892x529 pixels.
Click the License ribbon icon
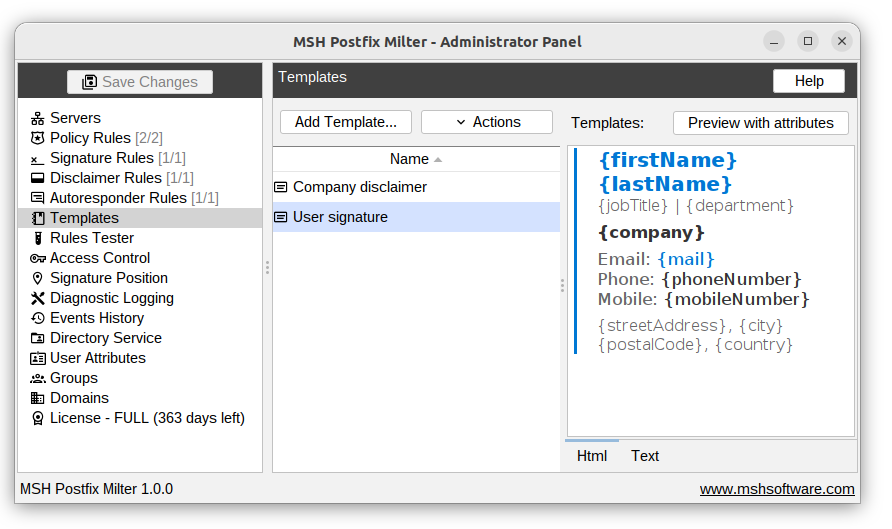pyautogui.click(x=38, y=418)
